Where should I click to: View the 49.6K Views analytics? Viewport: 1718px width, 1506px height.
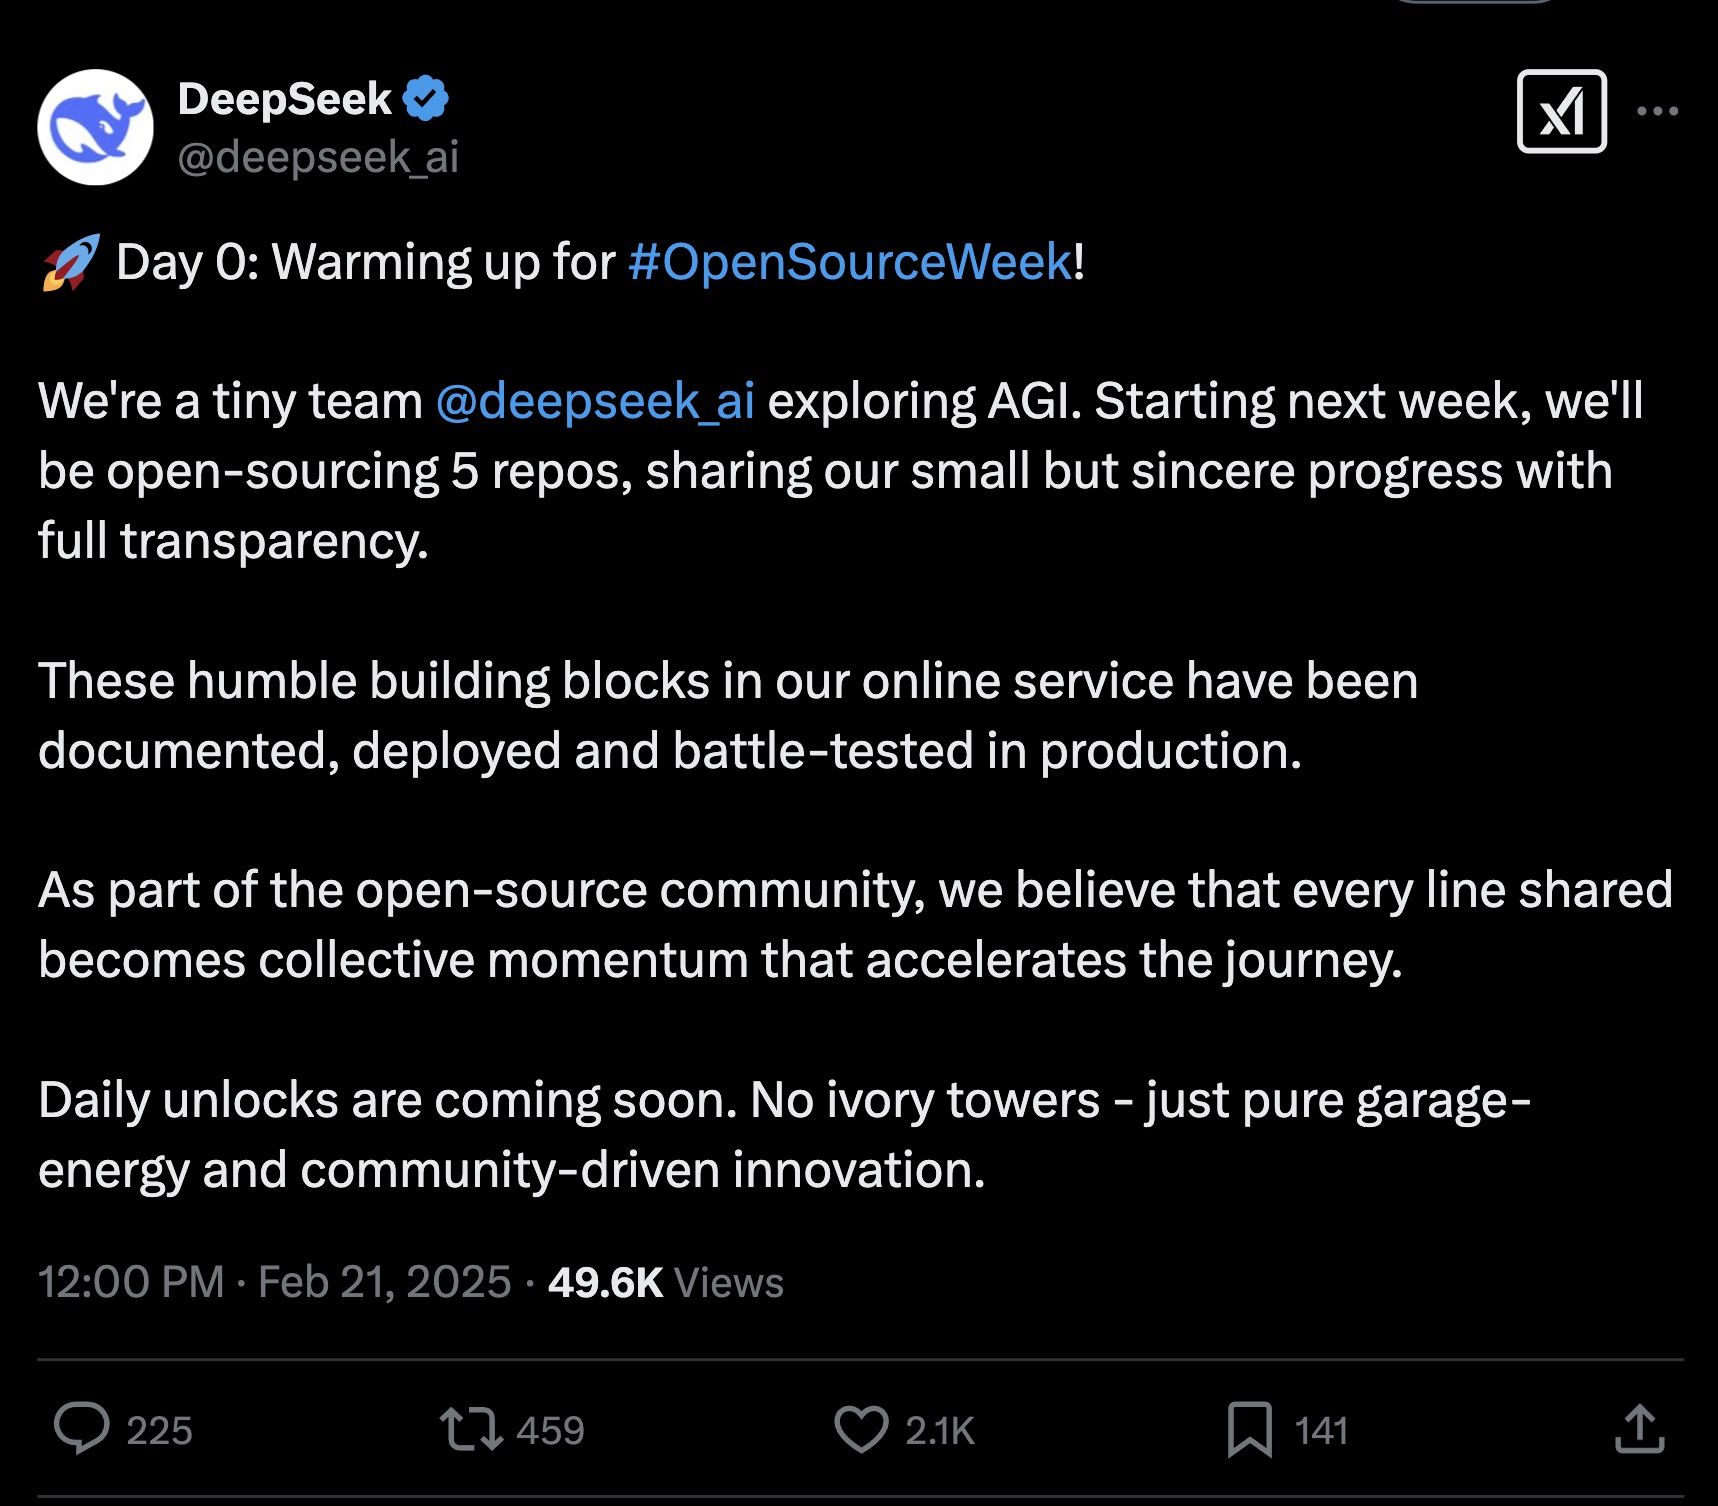point(666,1282)
